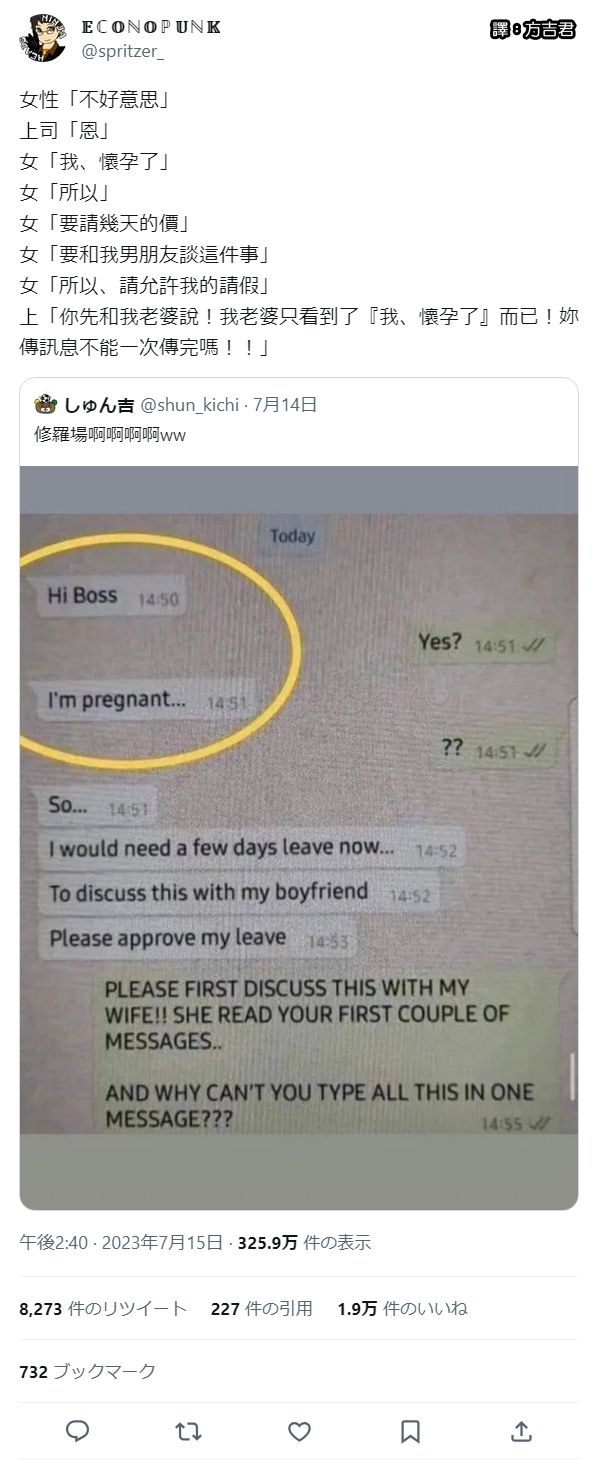Click the 譯：方吉君 translator badge

(533, 30)
